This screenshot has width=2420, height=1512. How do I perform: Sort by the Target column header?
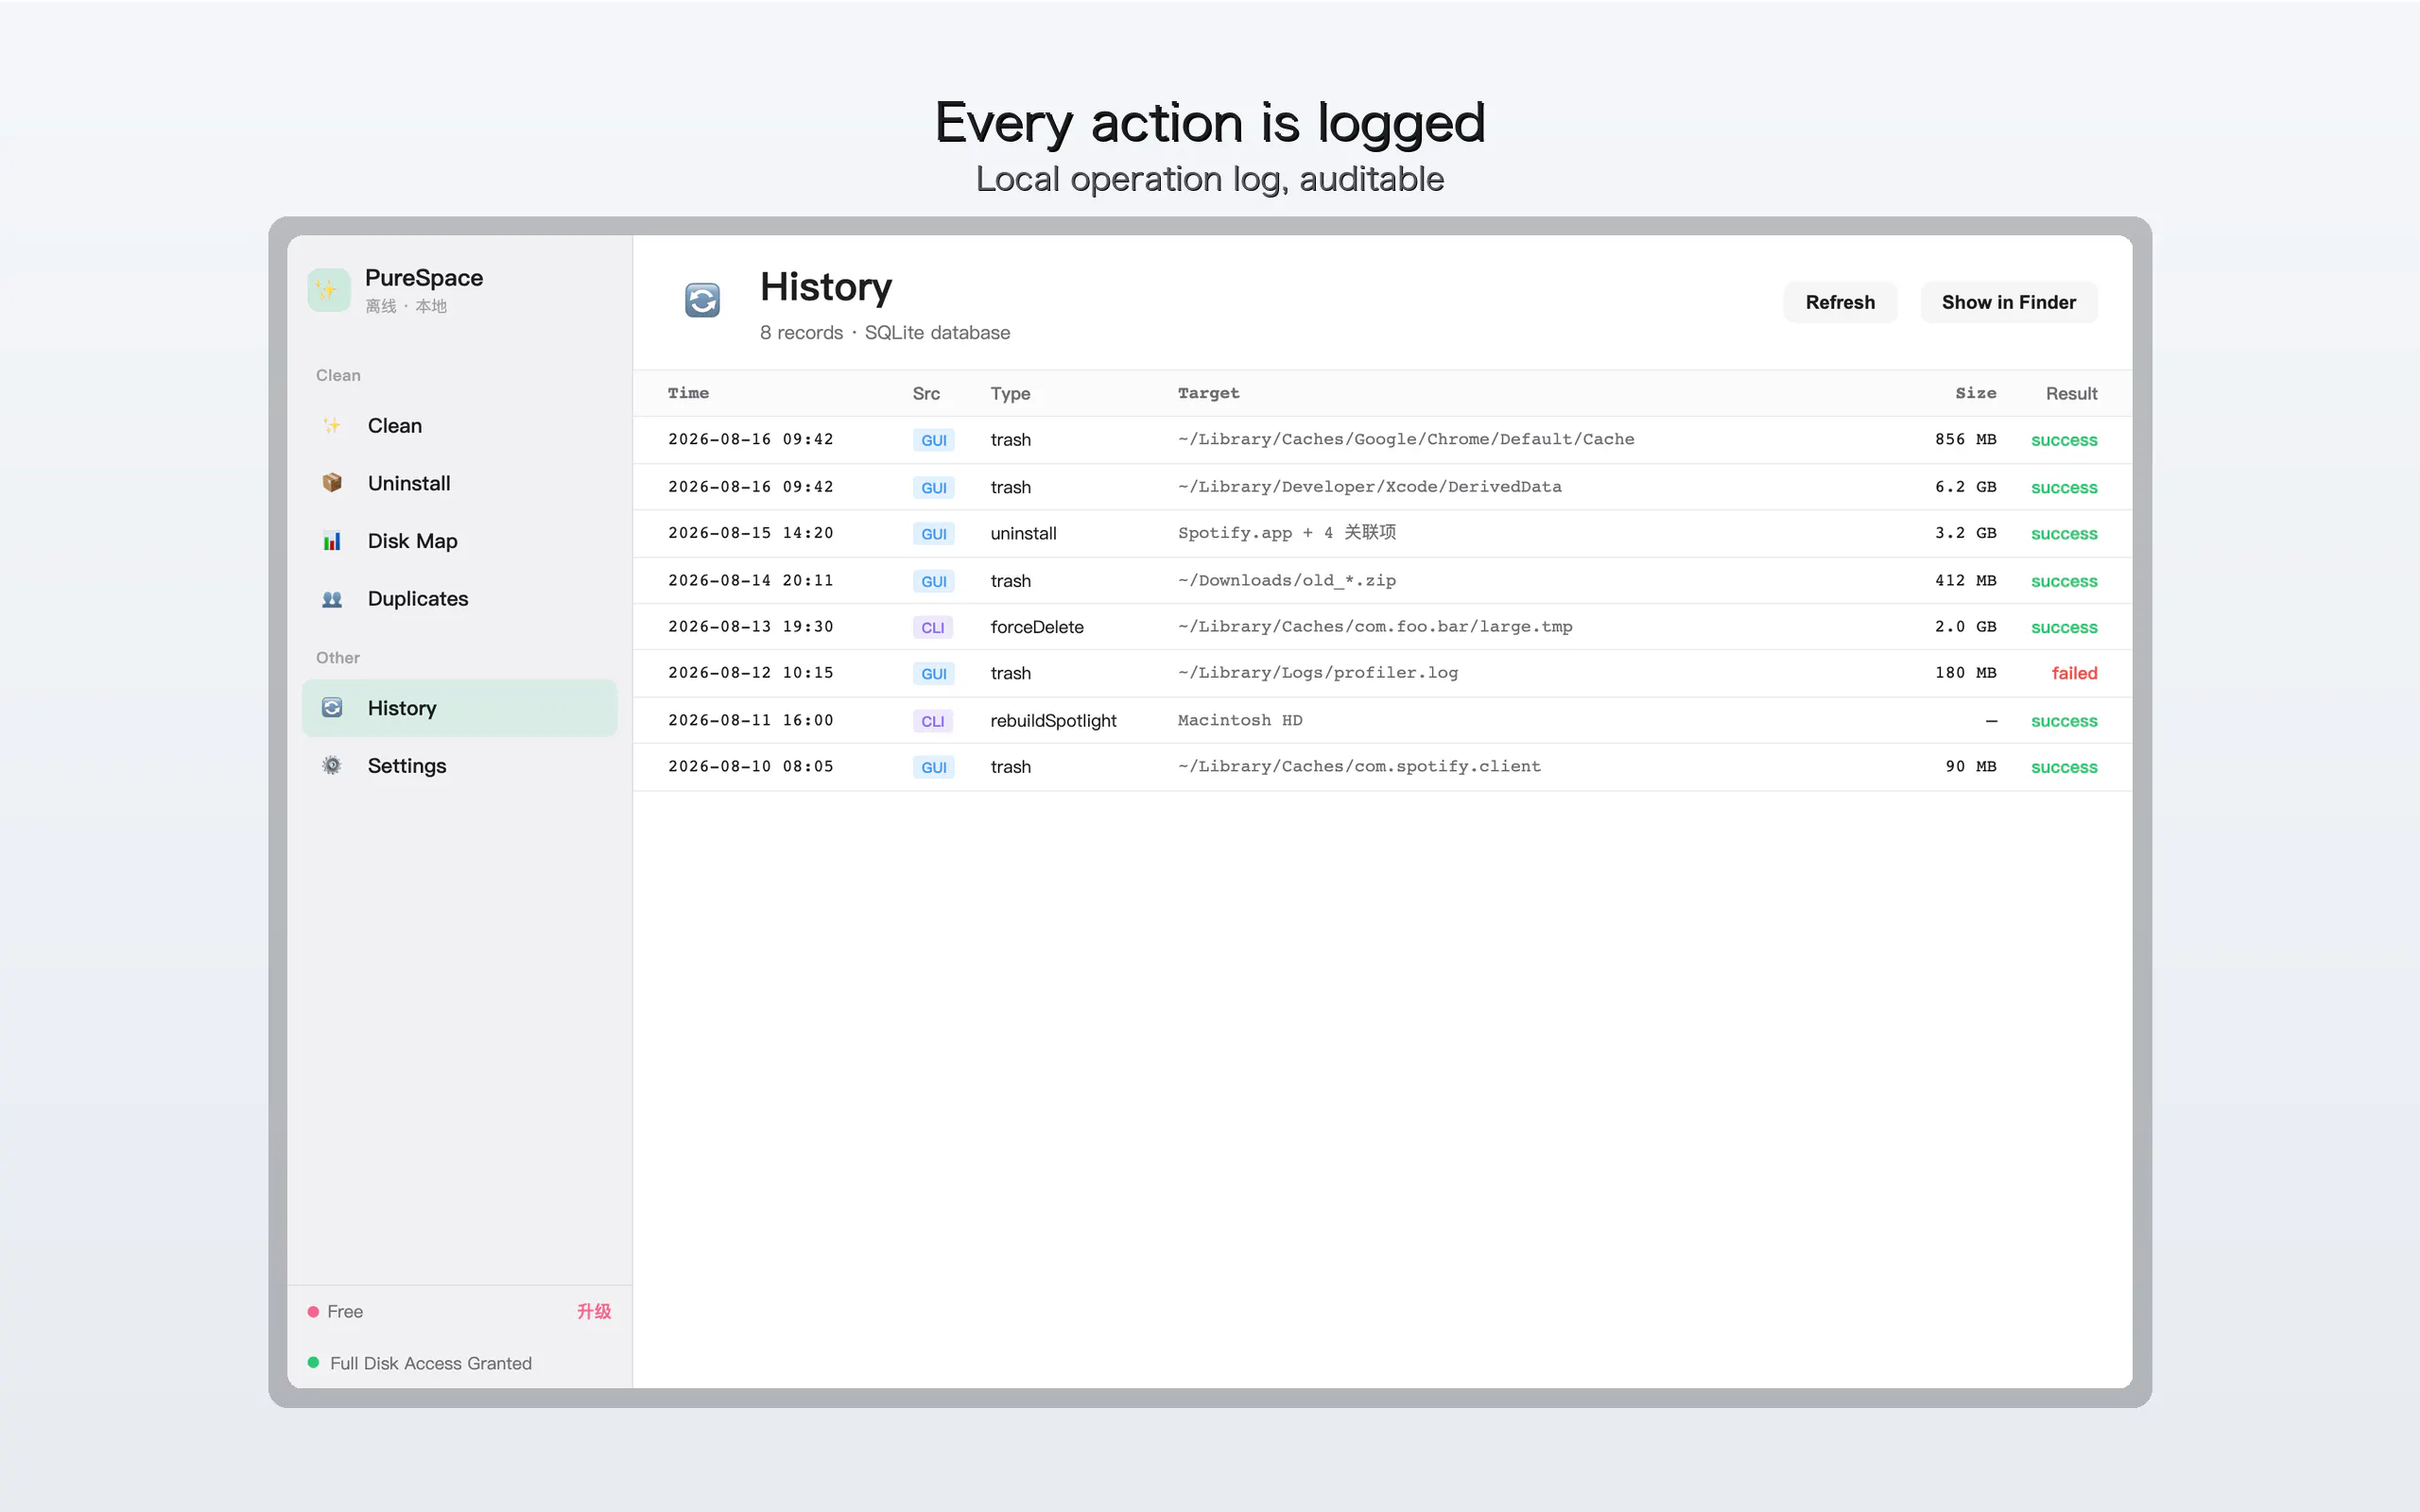click(1208, 393)
